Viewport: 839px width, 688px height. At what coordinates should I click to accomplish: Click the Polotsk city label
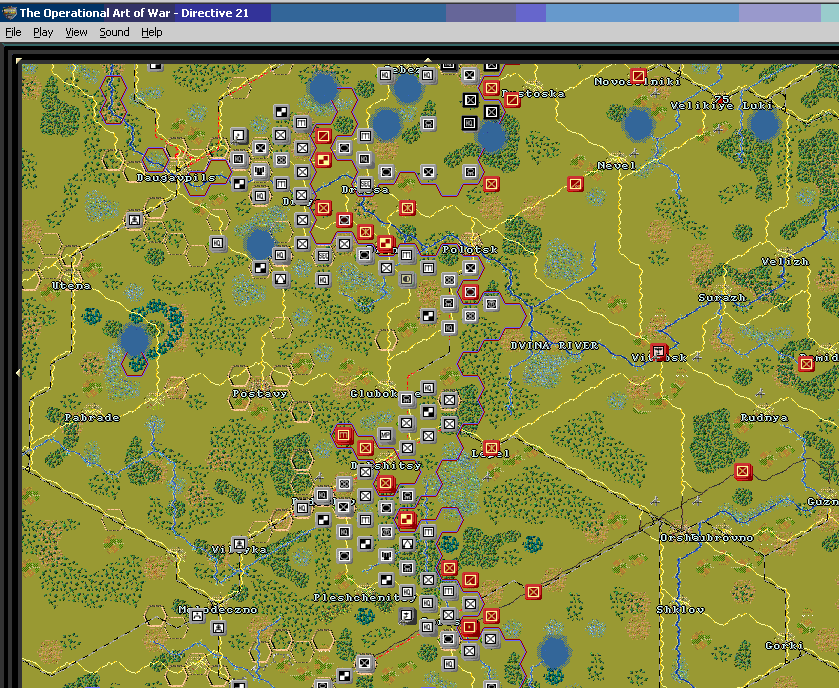tap(470, 249)
